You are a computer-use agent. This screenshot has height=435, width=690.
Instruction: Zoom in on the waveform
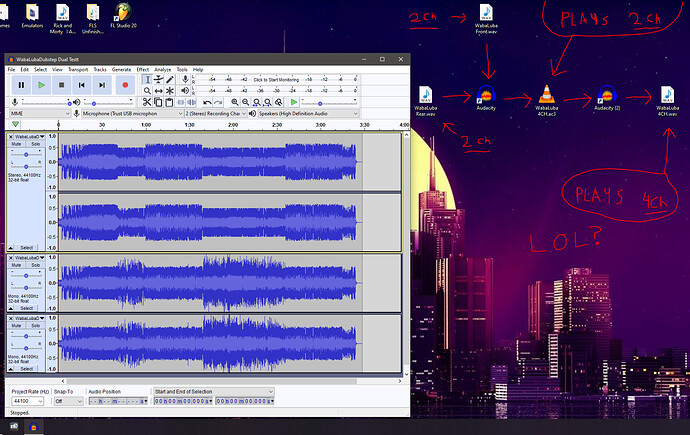235,102
